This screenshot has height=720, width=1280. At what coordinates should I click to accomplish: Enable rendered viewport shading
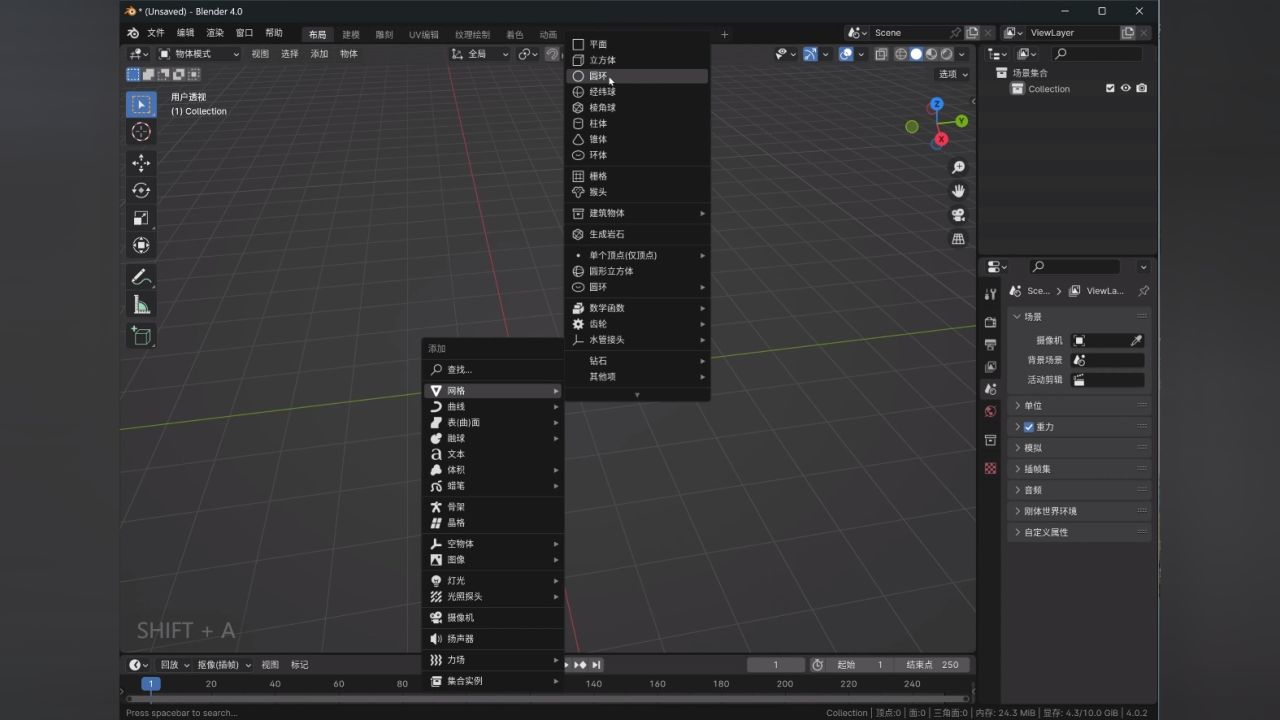(945, 54)
